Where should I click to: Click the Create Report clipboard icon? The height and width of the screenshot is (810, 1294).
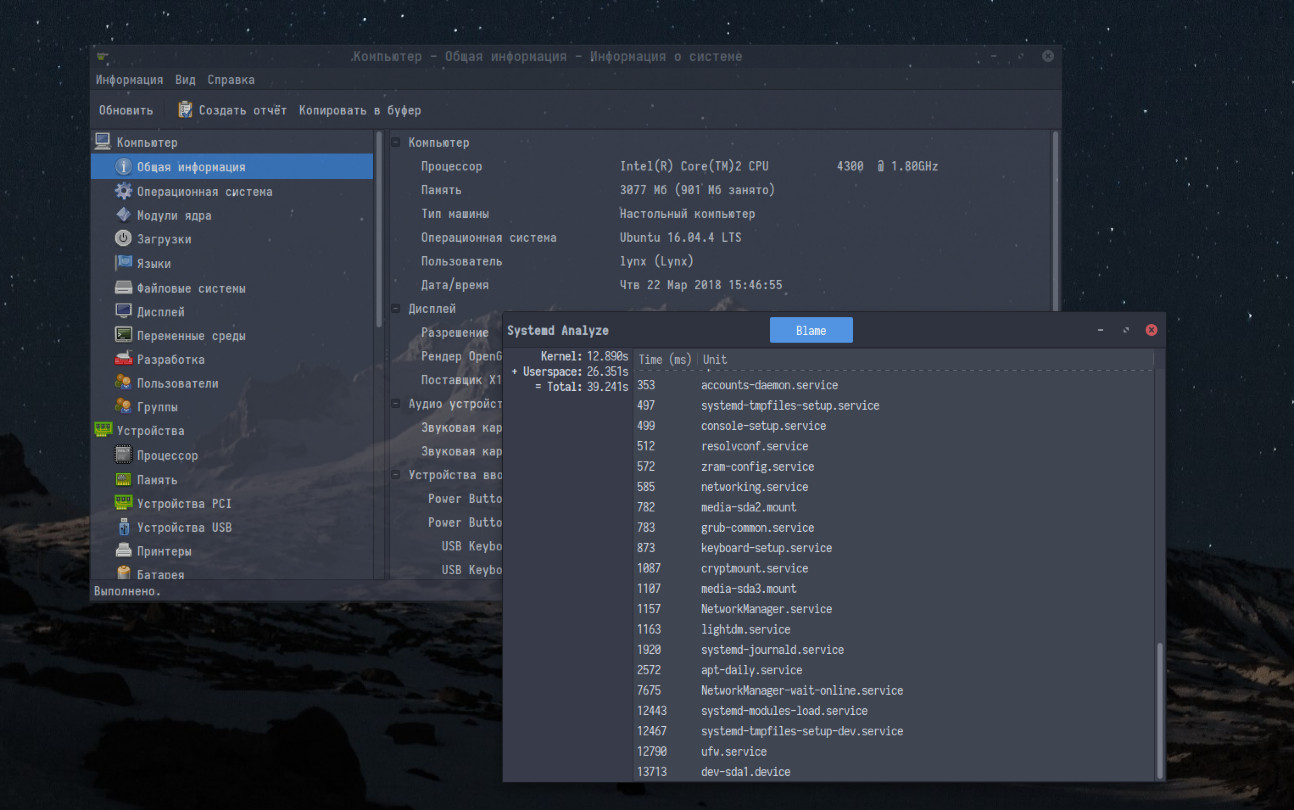185,110
